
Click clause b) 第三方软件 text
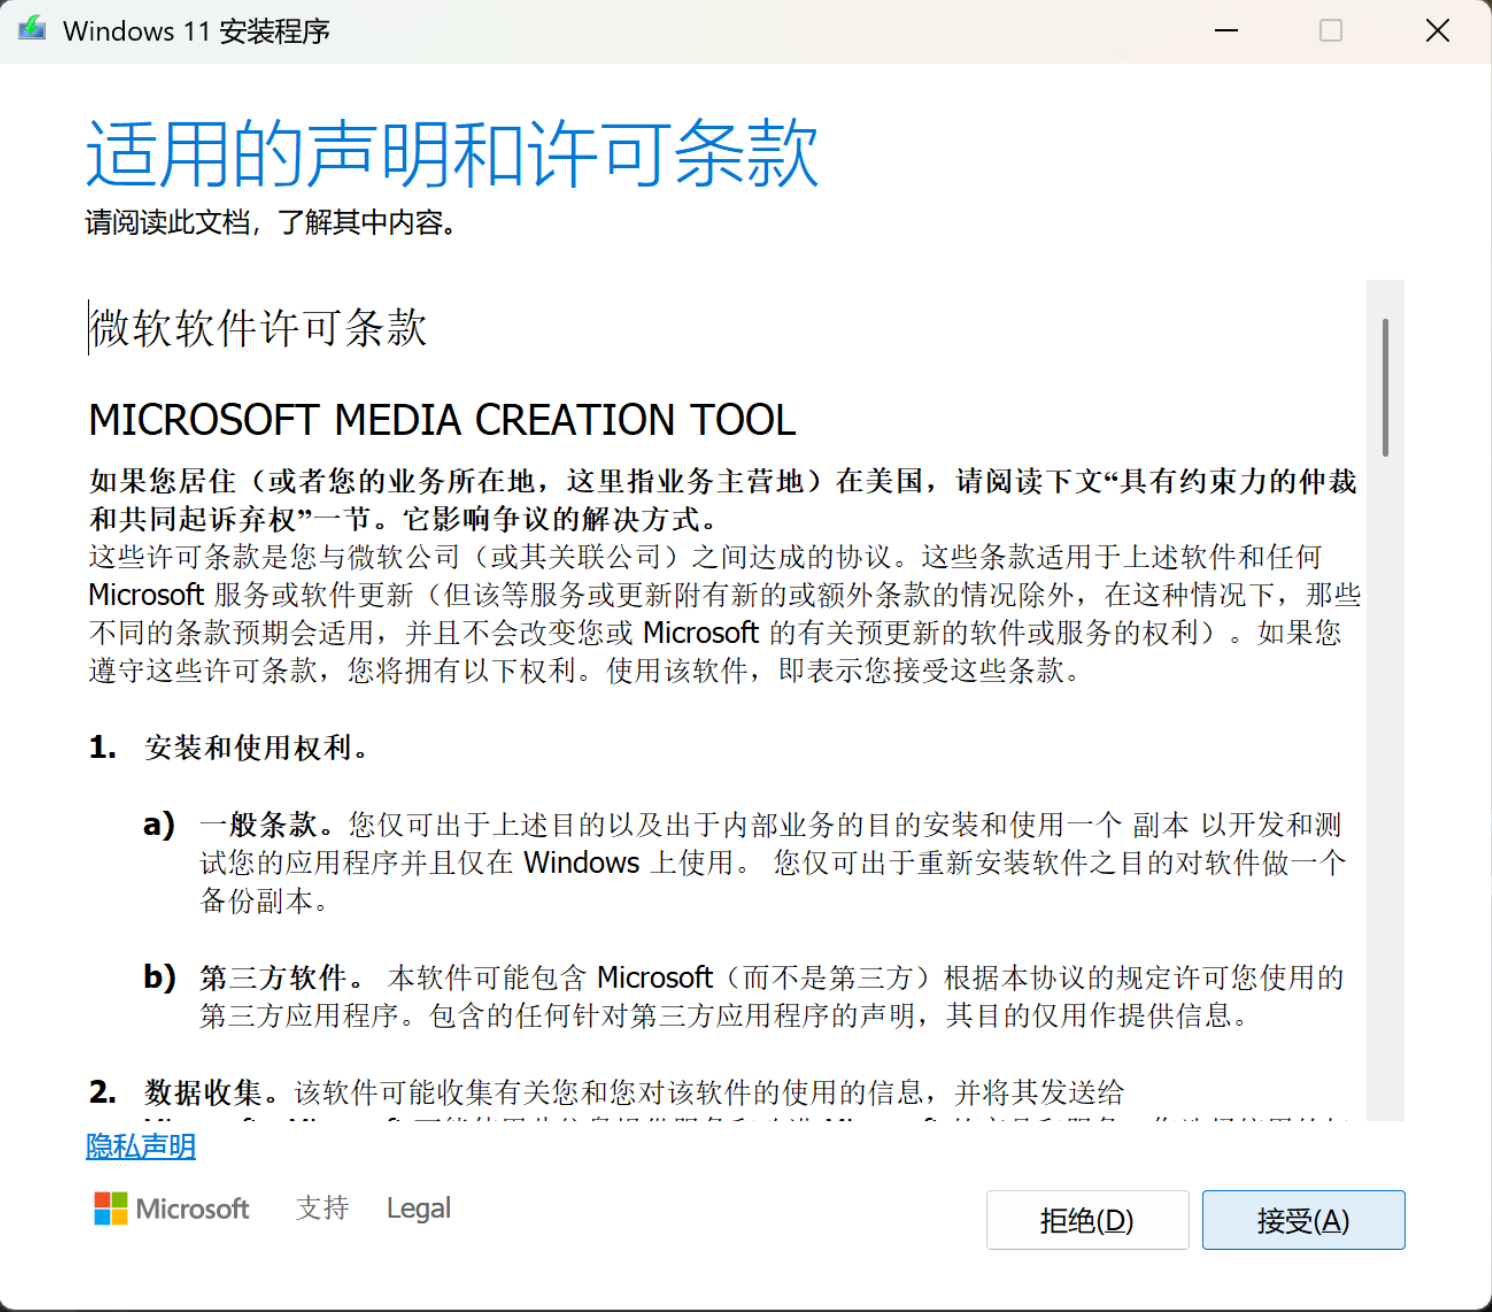(745, 996)
